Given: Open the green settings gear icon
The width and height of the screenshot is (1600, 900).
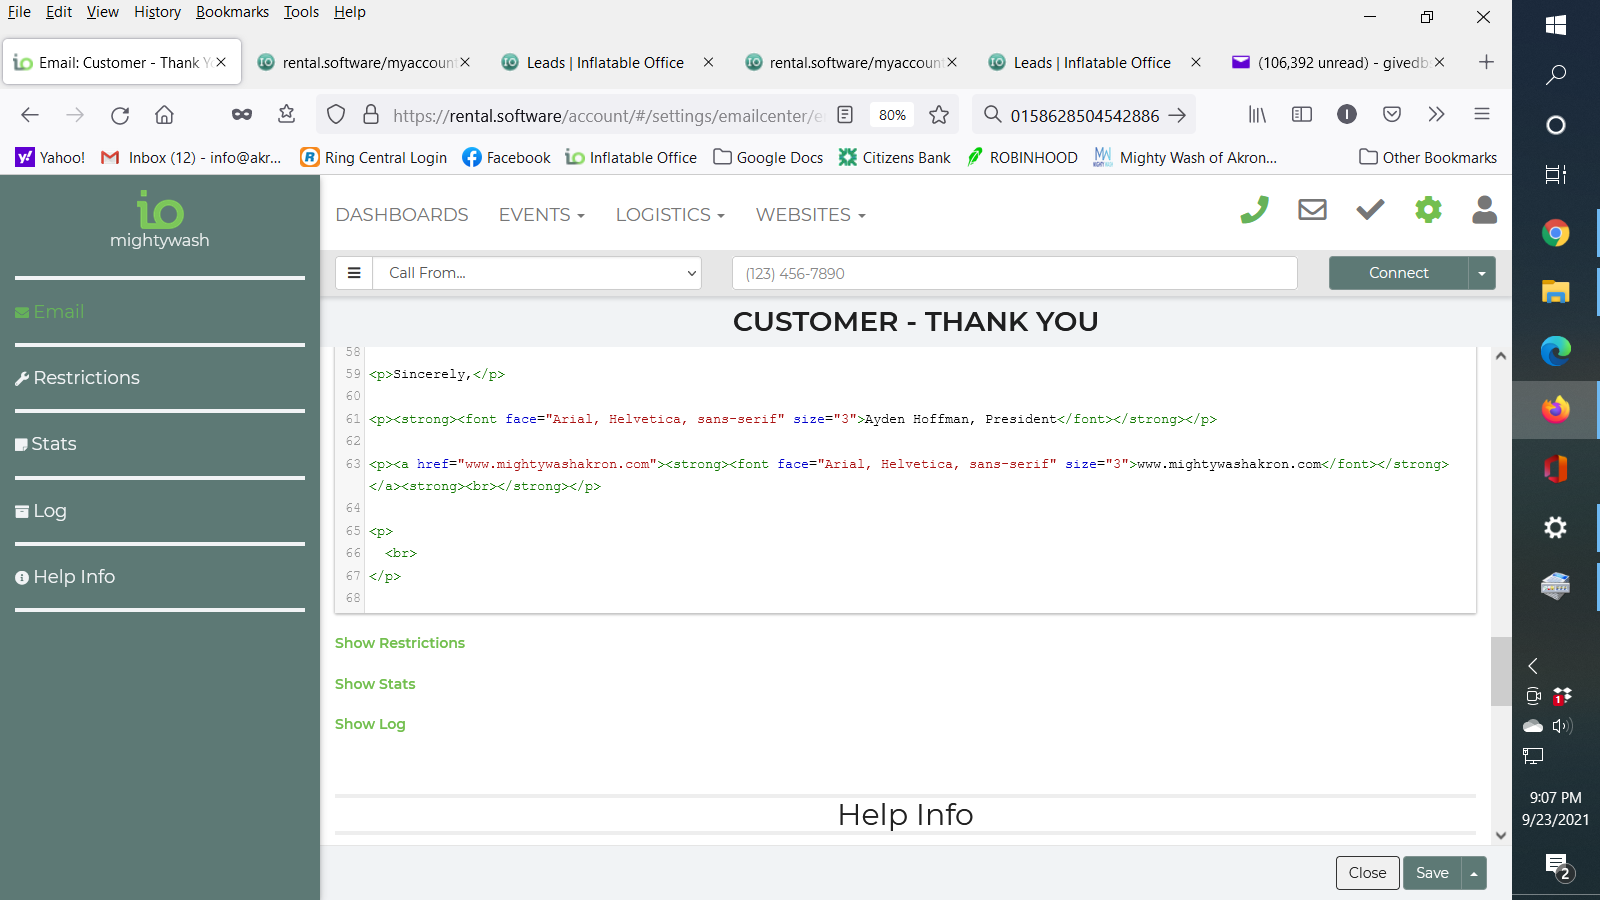Looking at the screenshot, I should [1428, 210].
